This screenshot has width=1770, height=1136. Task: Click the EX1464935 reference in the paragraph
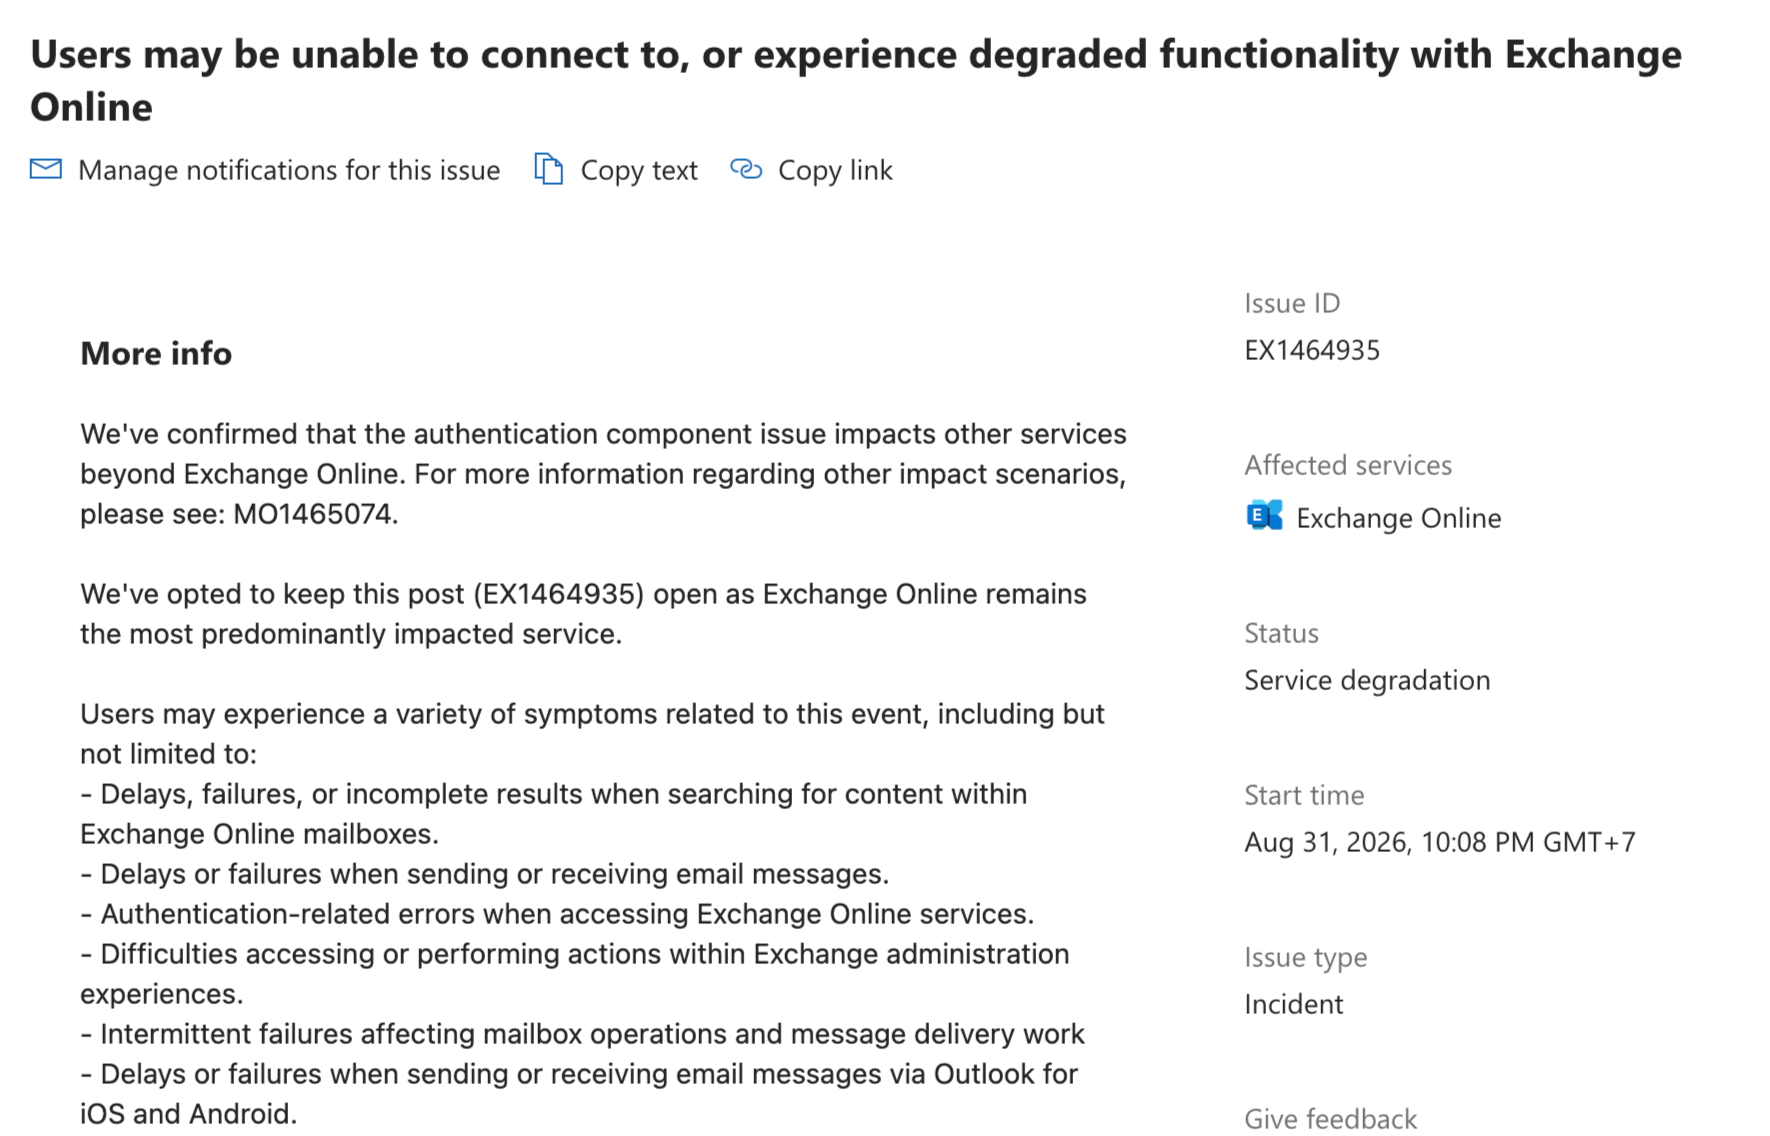click(x=558, y=594)
